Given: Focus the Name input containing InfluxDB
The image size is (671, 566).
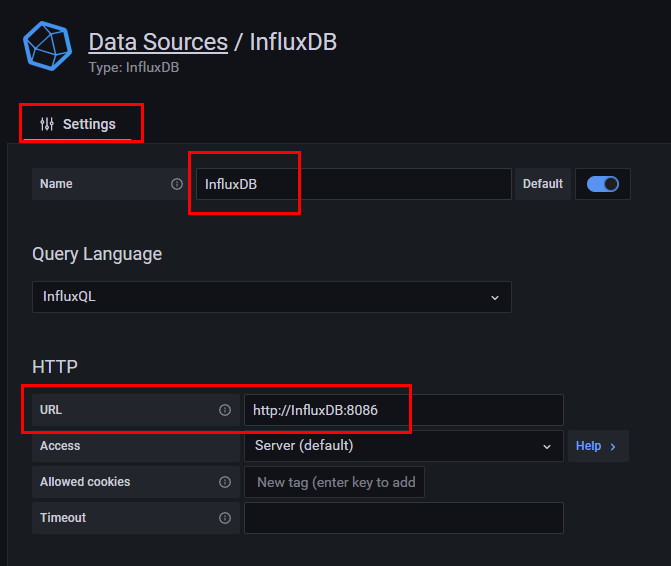Looking at the screenshot, I should pyautogui.click(x=353, y=184).
